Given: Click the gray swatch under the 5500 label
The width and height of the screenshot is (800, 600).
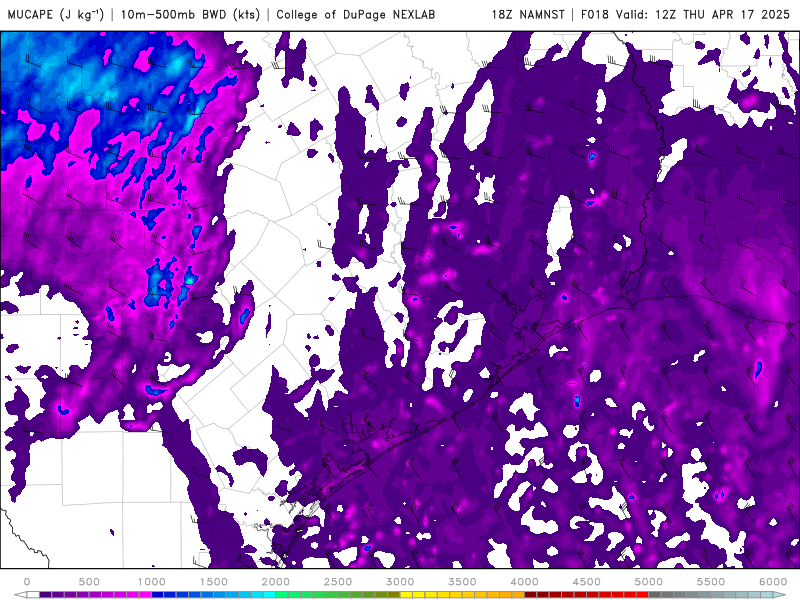Looking at the screenshot, I should point(705,595).
